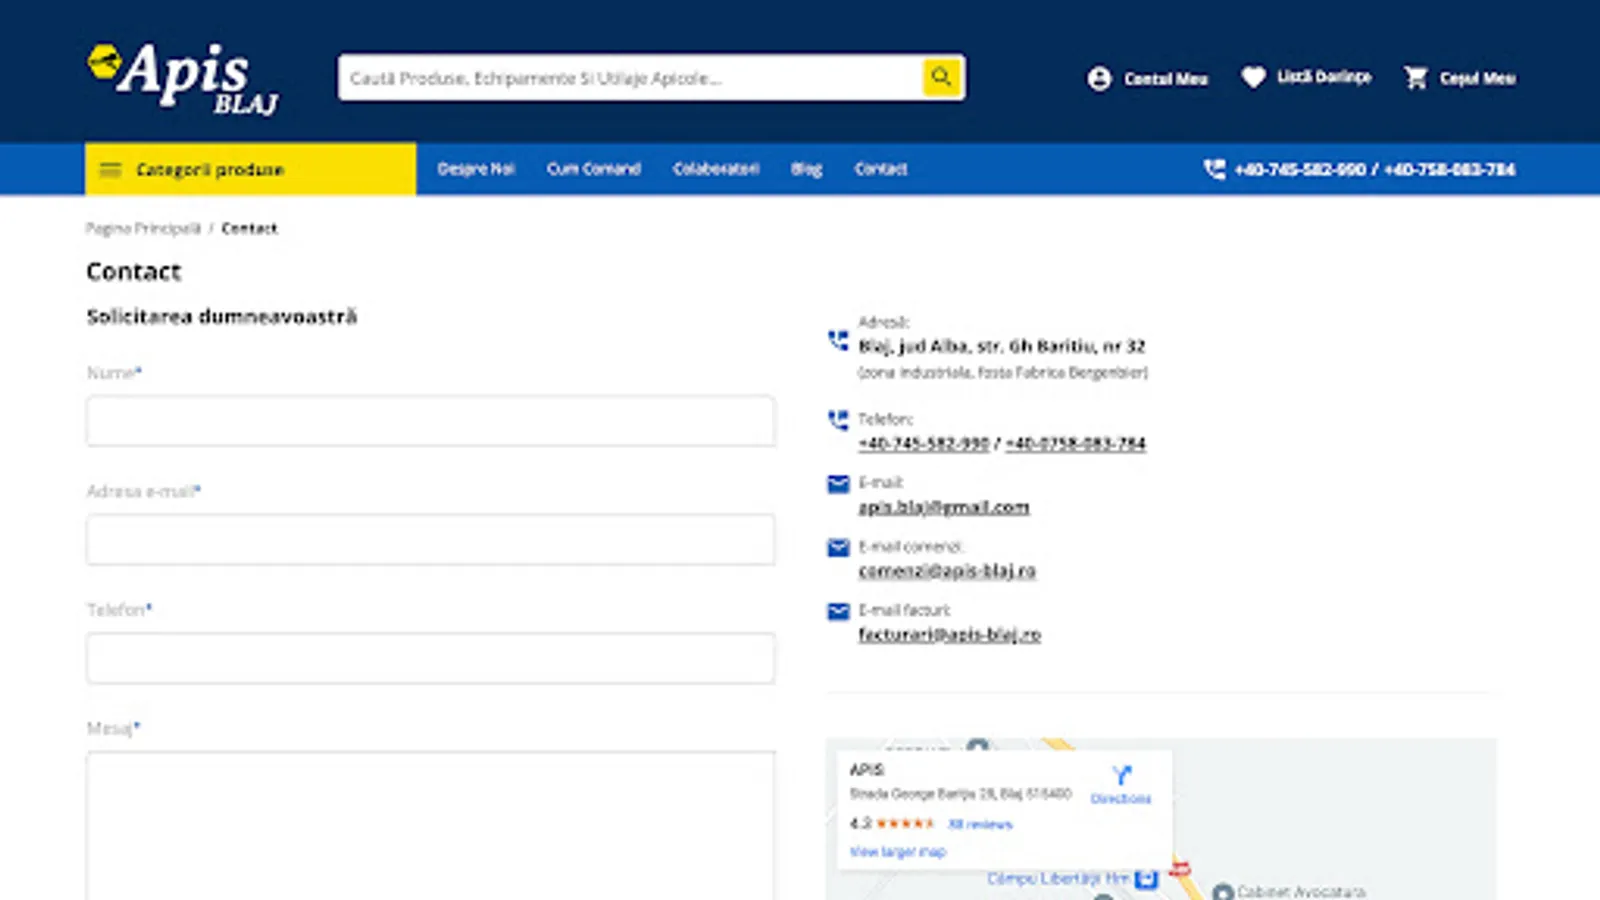Viewport: 1600px width, 900px height.
Task: Click the Adresa e-mail input field
Action: click(430, 540)
